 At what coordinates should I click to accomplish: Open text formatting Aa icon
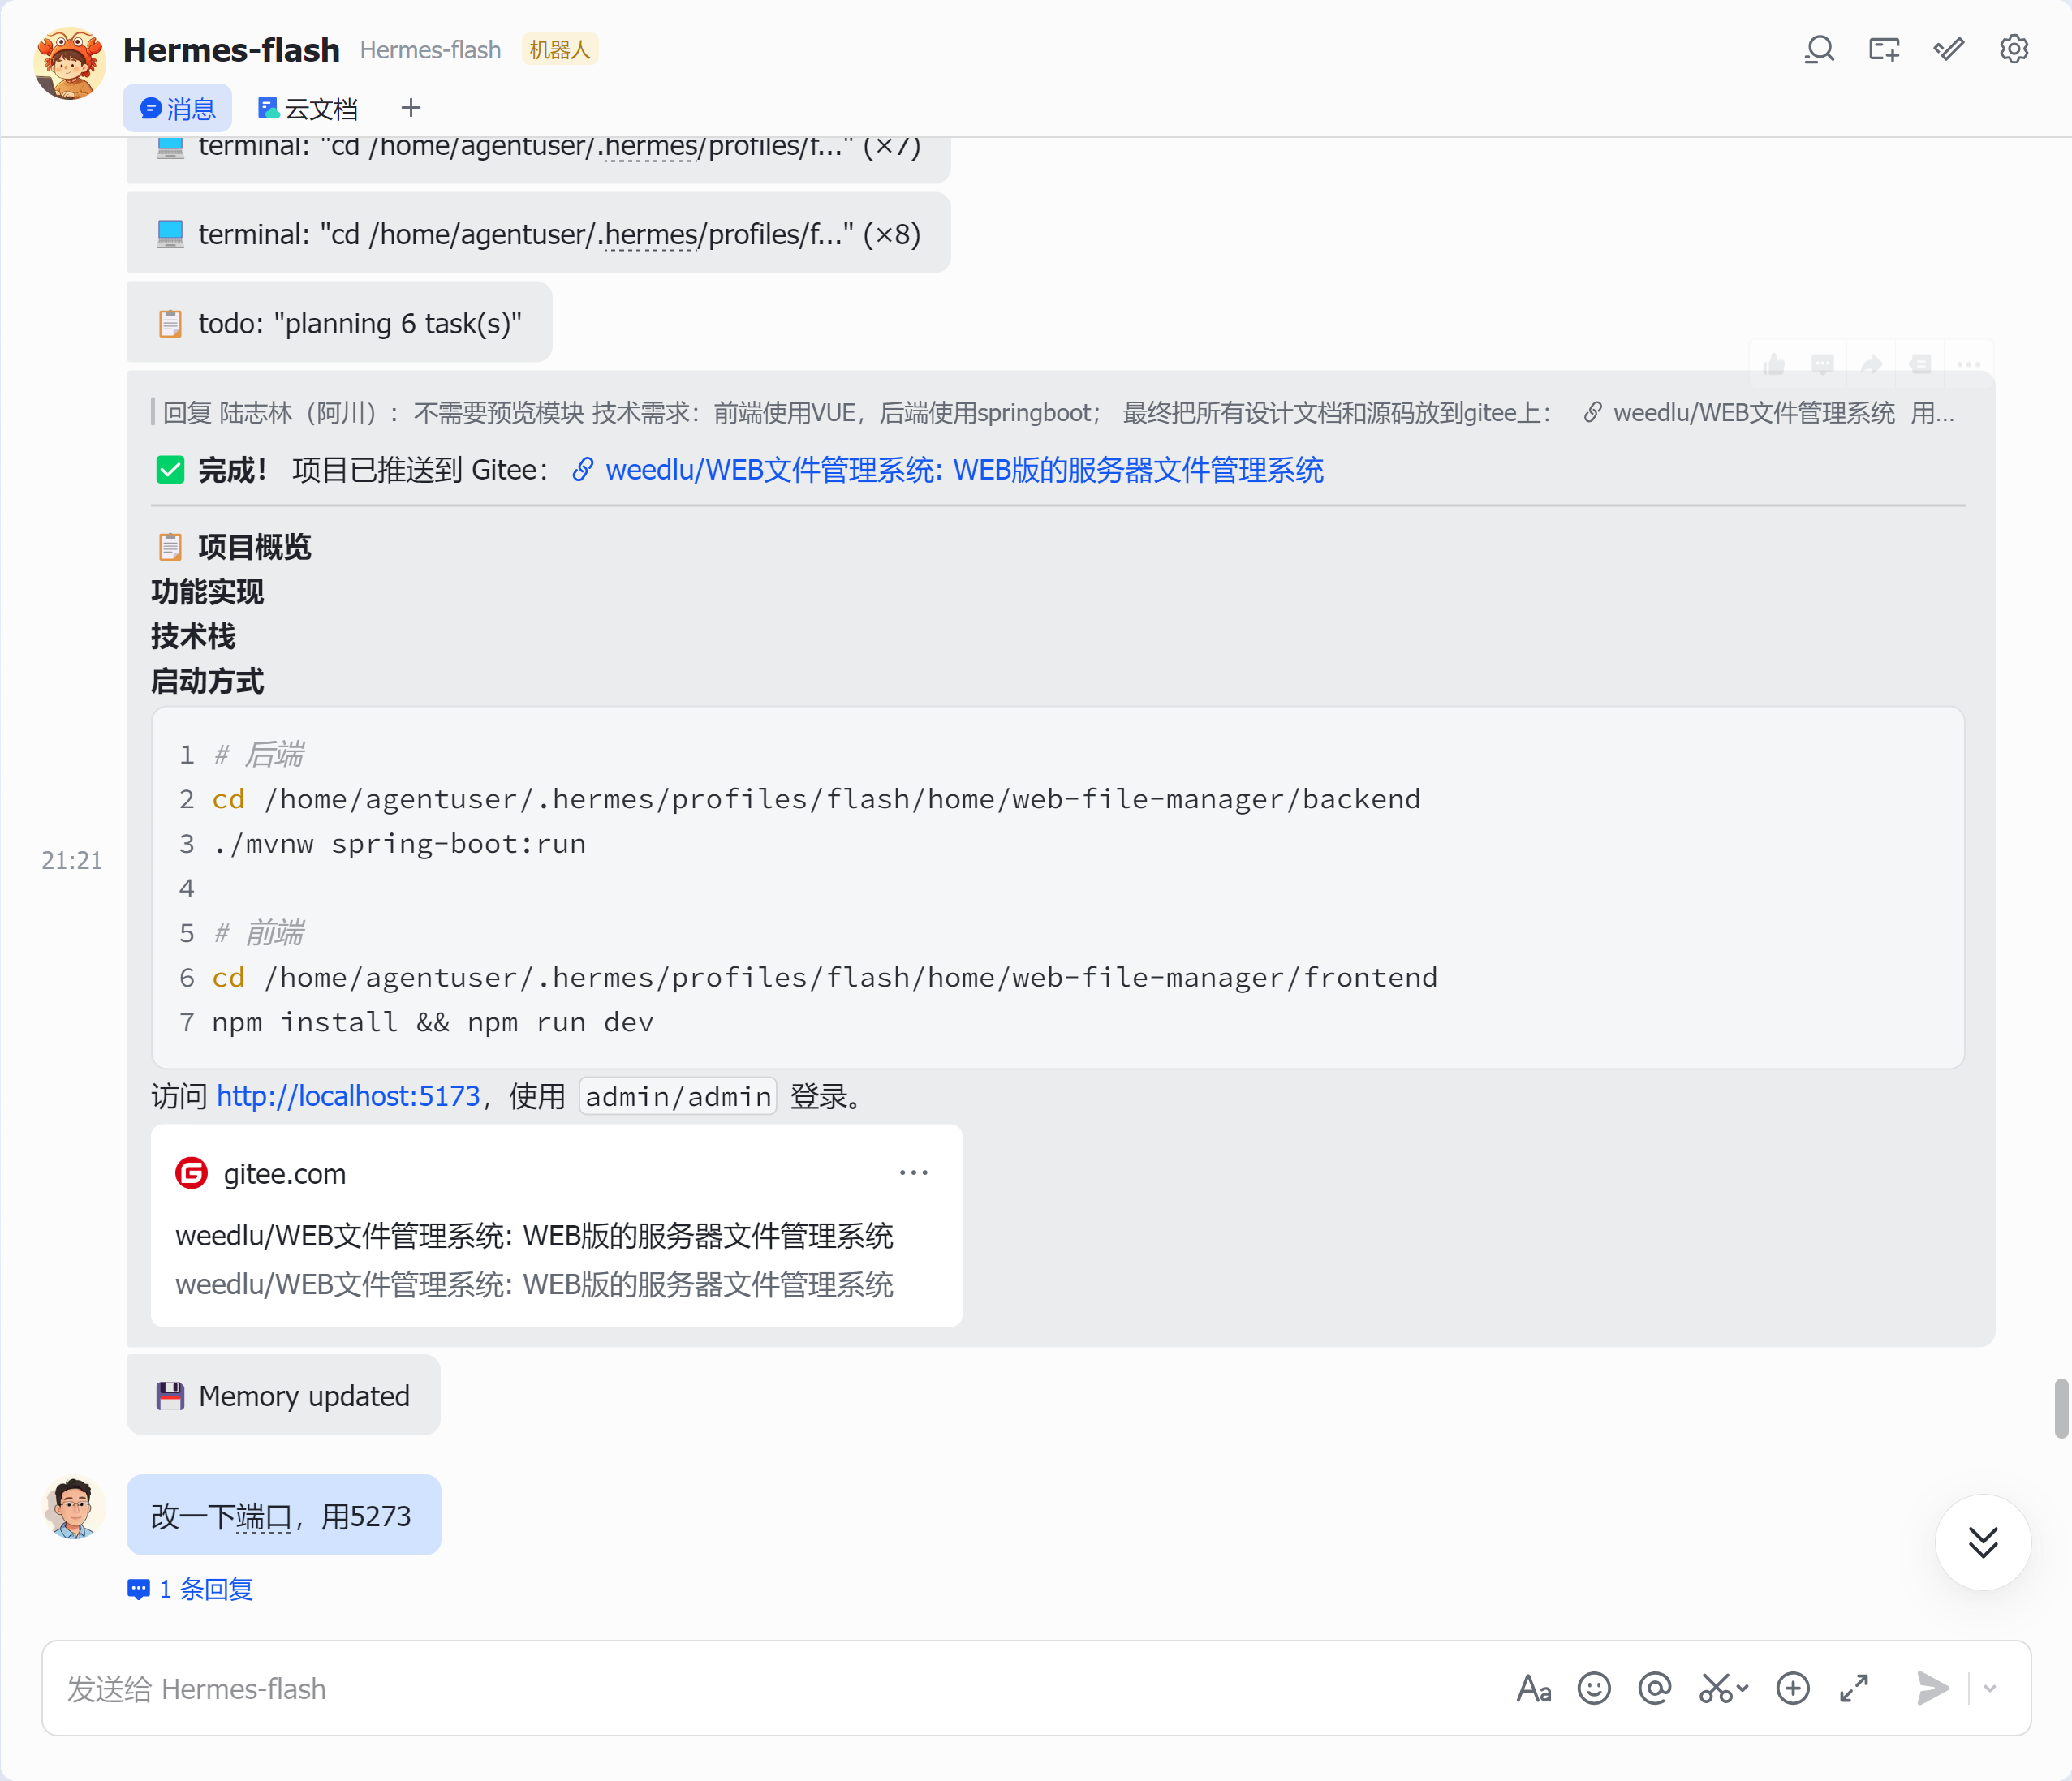(1533, 1688)
